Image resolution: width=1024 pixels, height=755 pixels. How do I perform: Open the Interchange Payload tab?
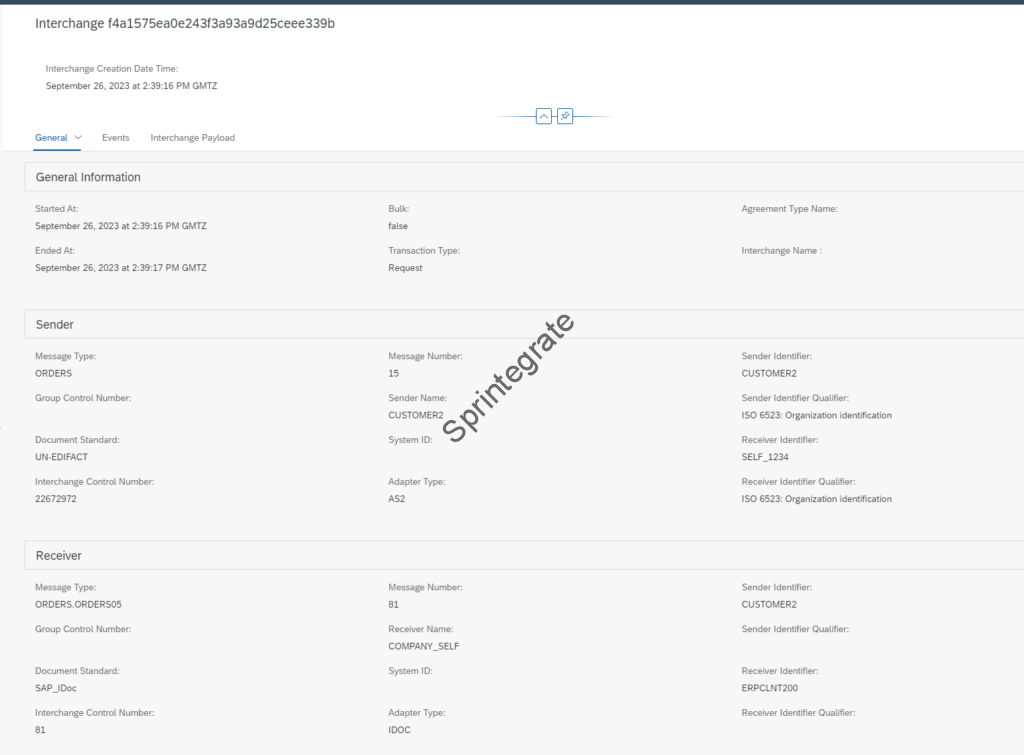pyautogui.click(x=192, y=137)
